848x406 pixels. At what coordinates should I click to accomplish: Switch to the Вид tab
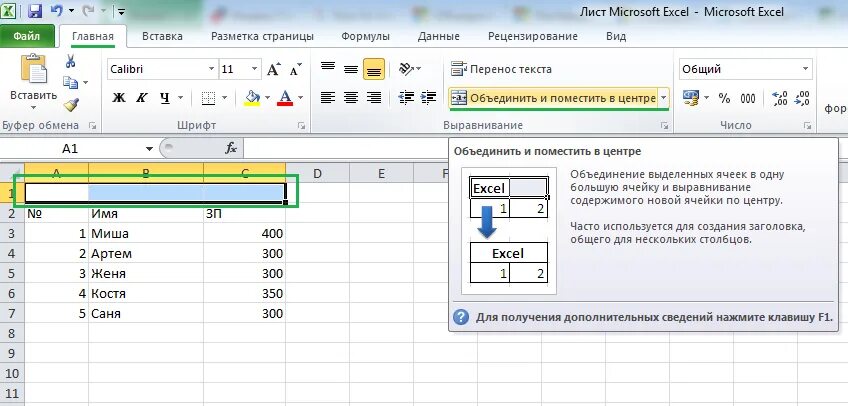(x=616, y=36)
